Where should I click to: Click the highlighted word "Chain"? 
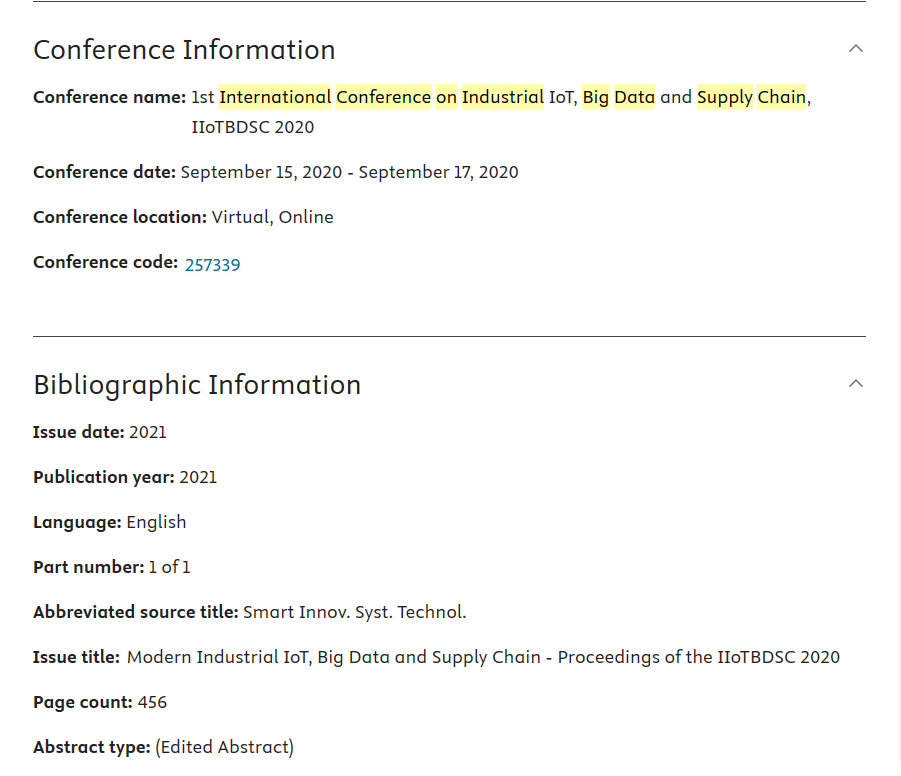click(x=781, y=97)
